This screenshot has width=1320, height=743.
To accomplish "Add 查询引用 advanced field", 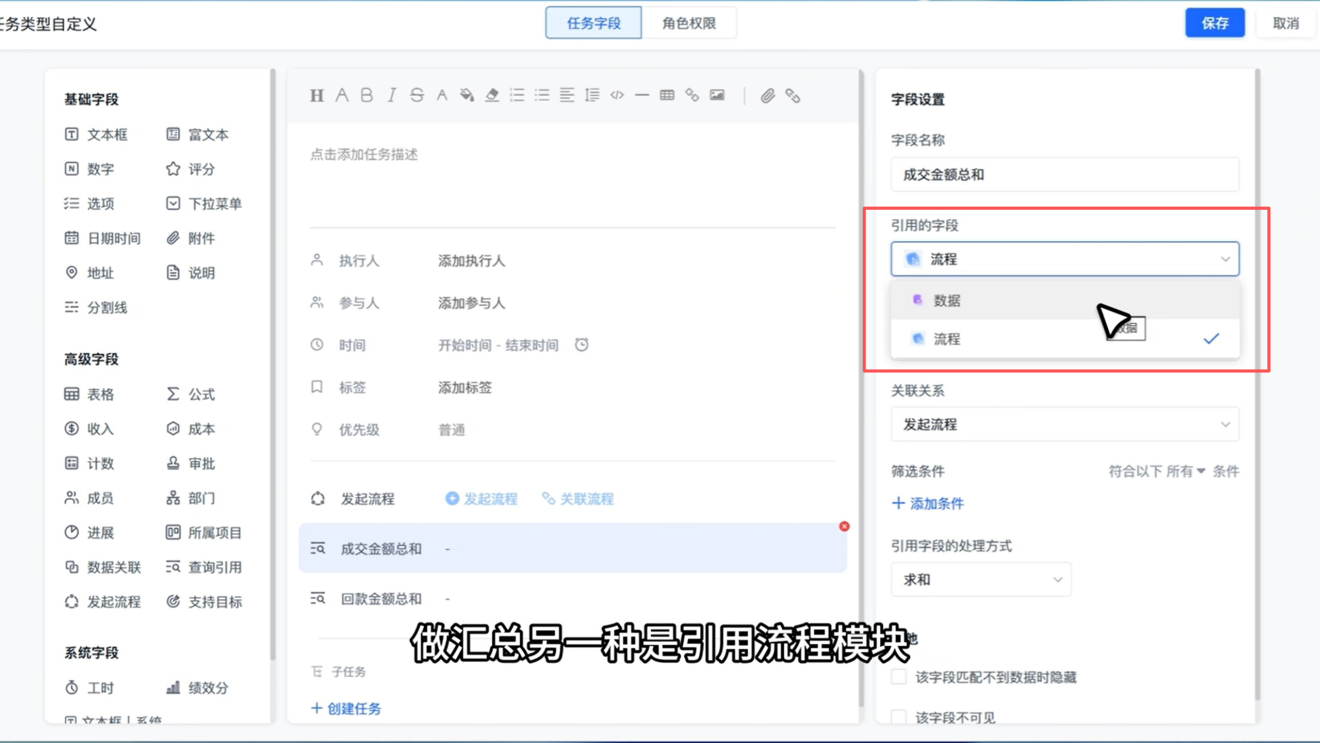I will (204, 567).
